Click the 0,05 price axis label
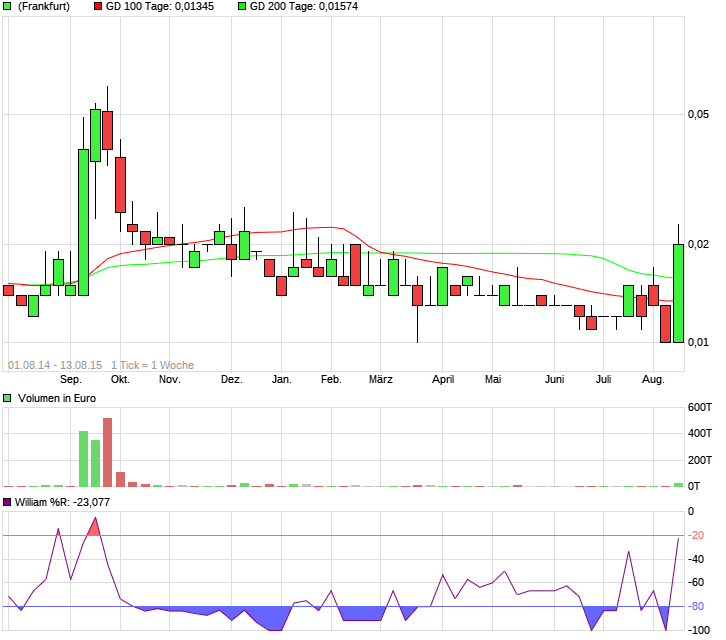726x640 pixels. coord(698,114)
